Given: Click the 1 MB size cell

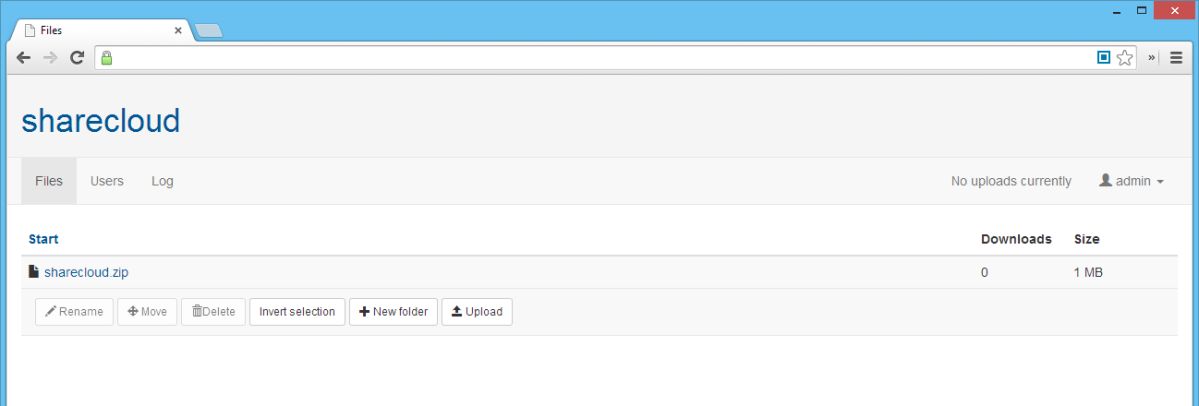Looking at the screenshot, I should [1088, 272].
